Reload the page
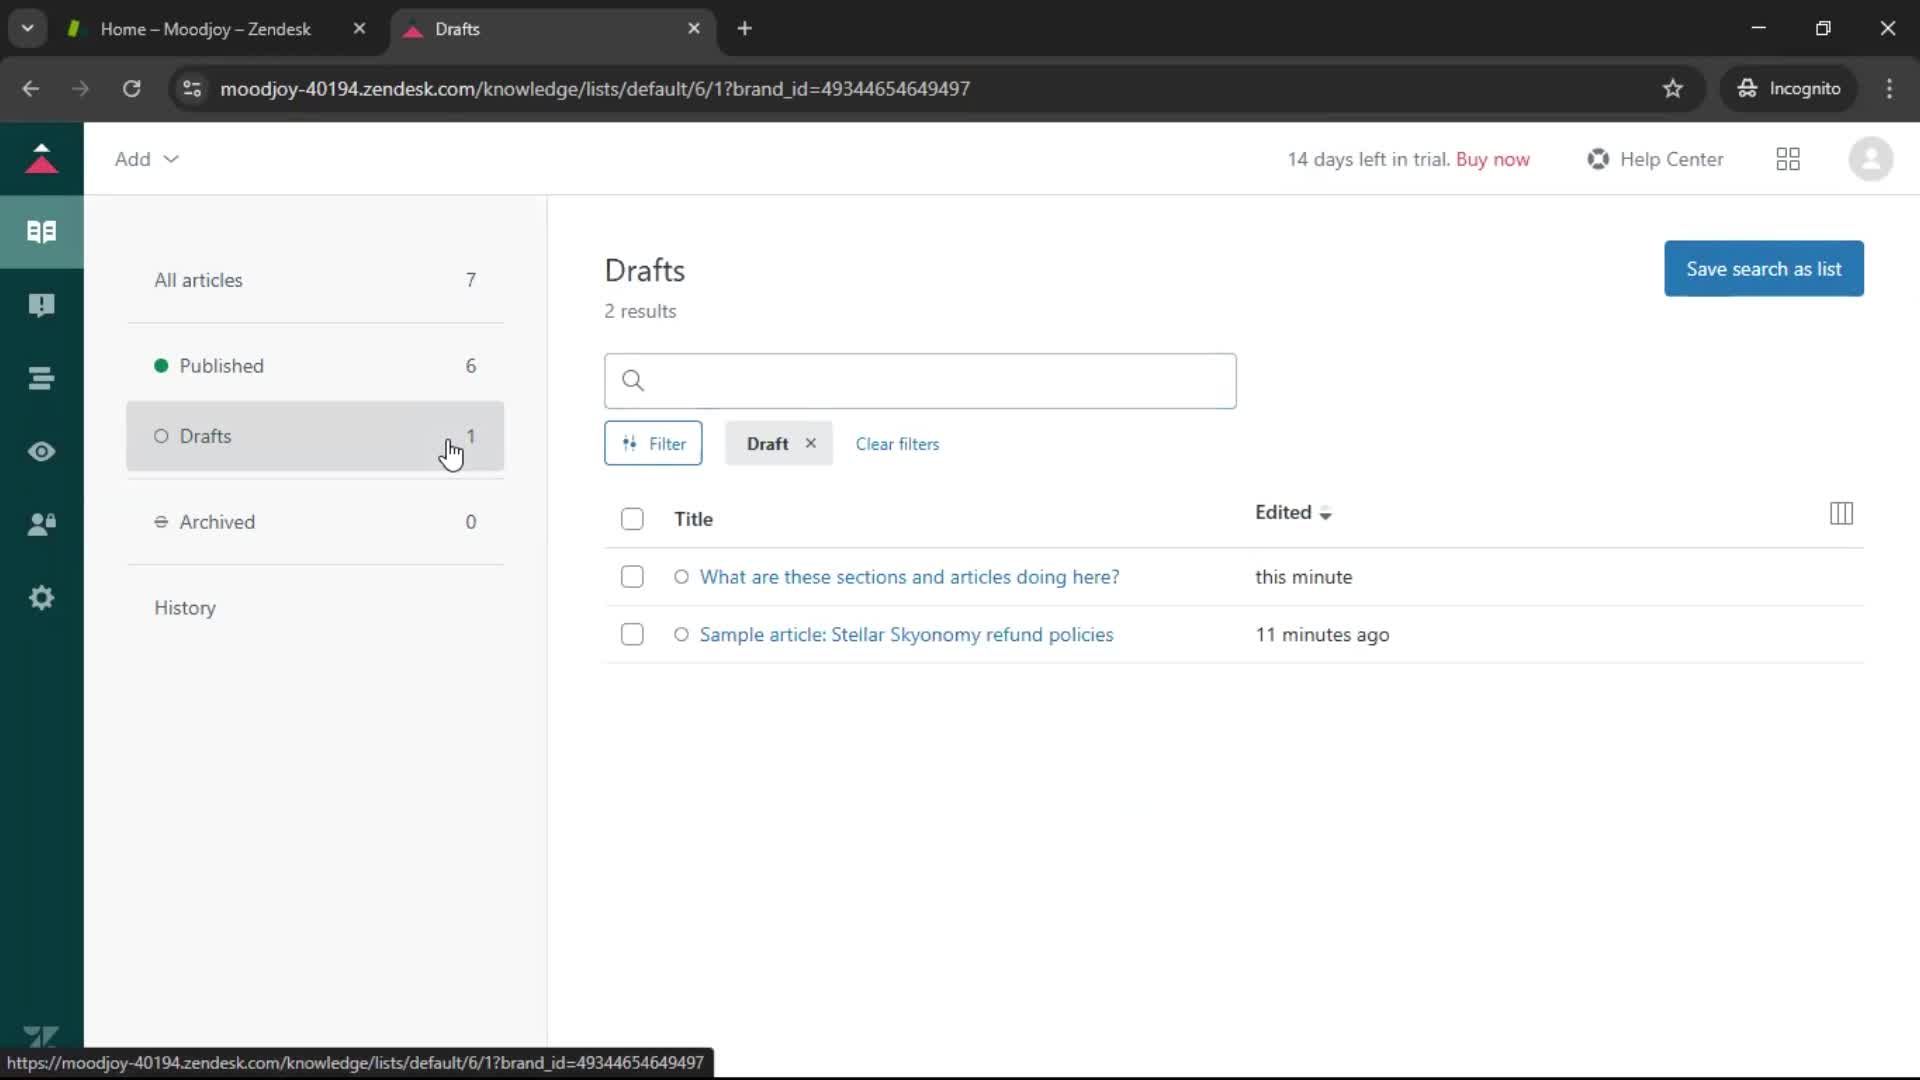This screenshot has width=1920, height=1080. 131,89
